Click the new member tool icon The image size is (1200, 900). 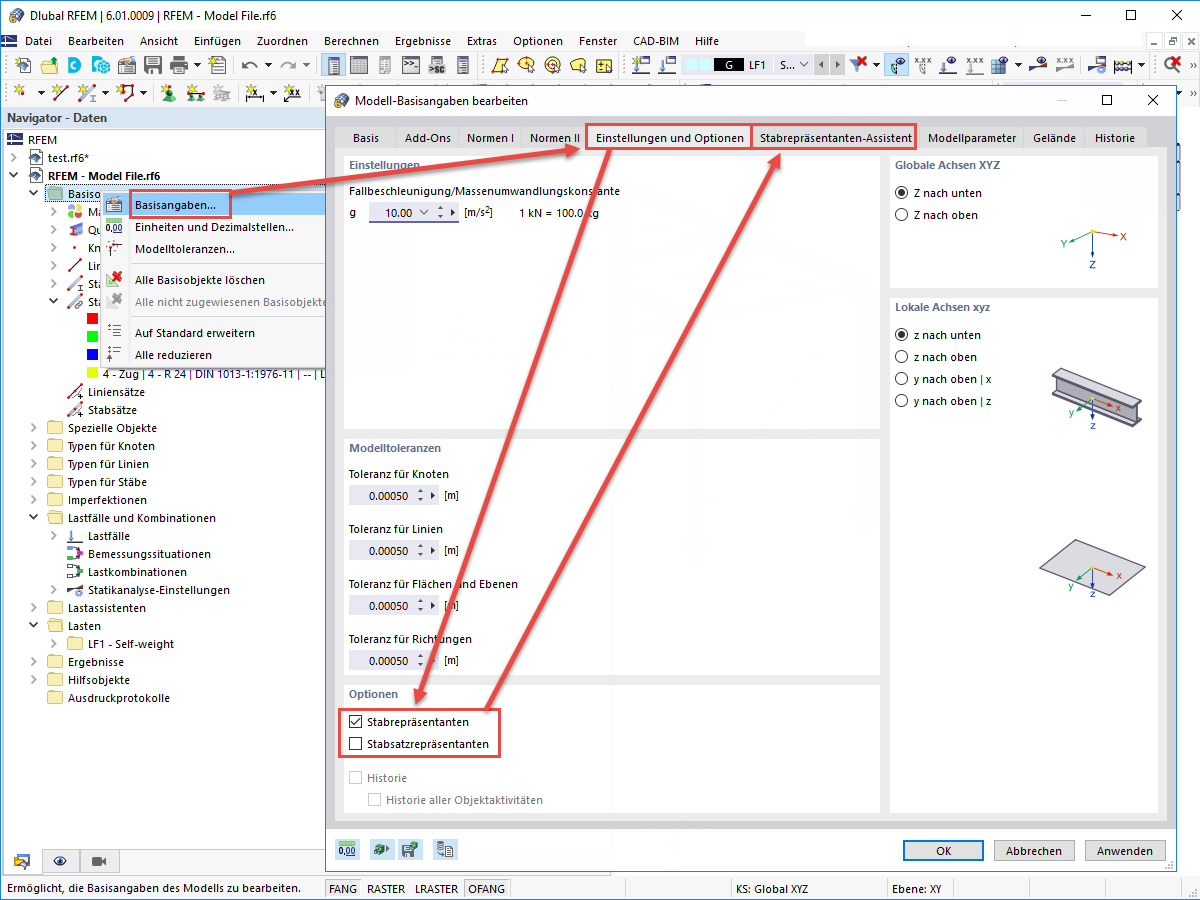[x=88, y=92]
